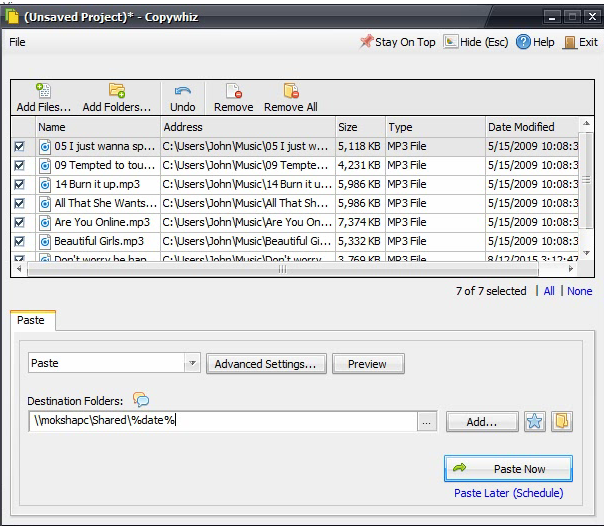The height and width of the screenshot is (526, 604).
Task: Click the 7,374 KB size cell
Action: (x=359, y=222)
